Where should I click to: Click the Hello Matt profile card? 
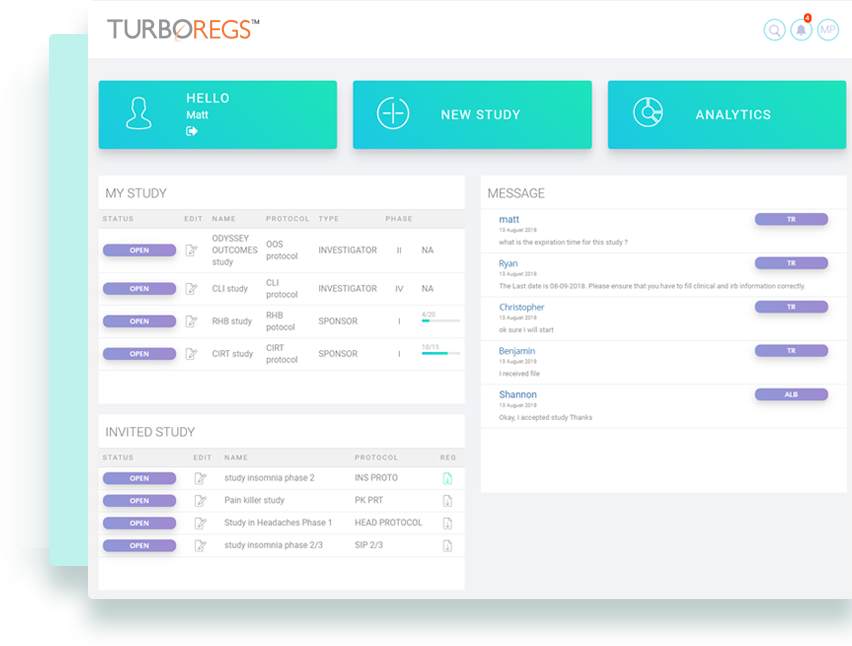click(217, 114)
